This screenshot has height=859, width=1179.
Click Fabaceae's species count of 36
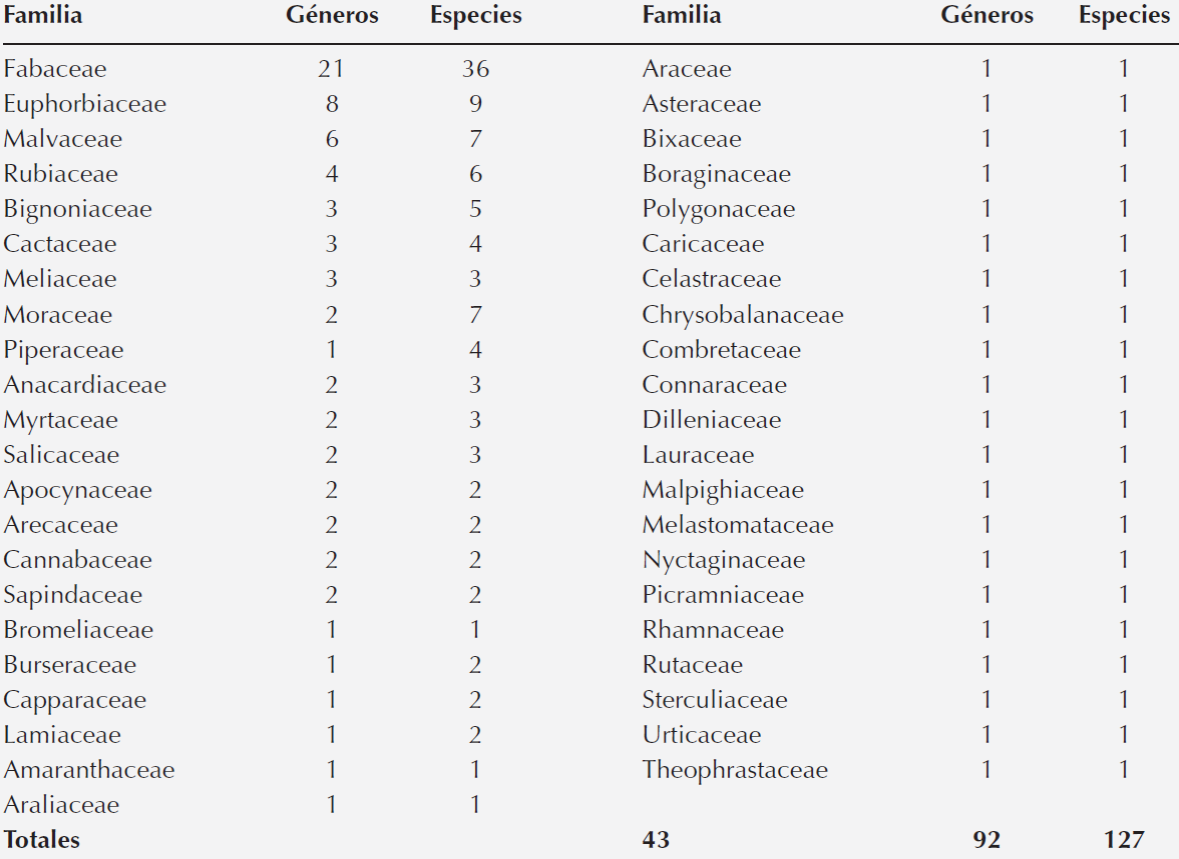(475, 69)
